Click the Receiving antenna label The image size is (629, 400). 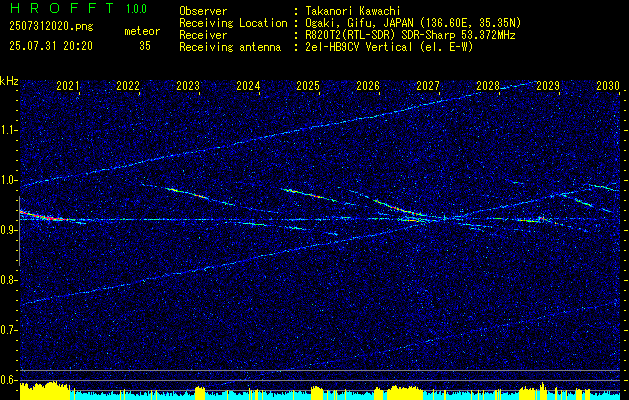click(x=230, y=47)
